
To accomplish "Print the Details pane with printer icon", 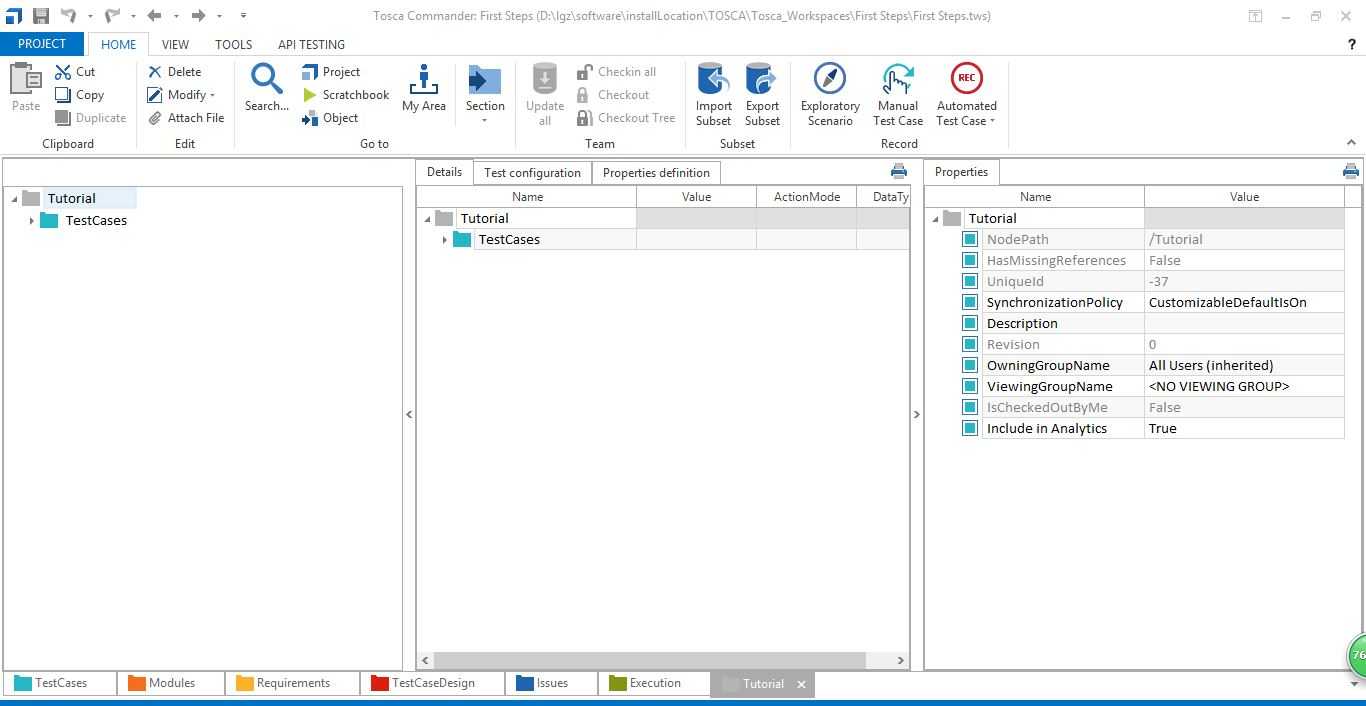I will pyautogui.click(x=899, y=172).
